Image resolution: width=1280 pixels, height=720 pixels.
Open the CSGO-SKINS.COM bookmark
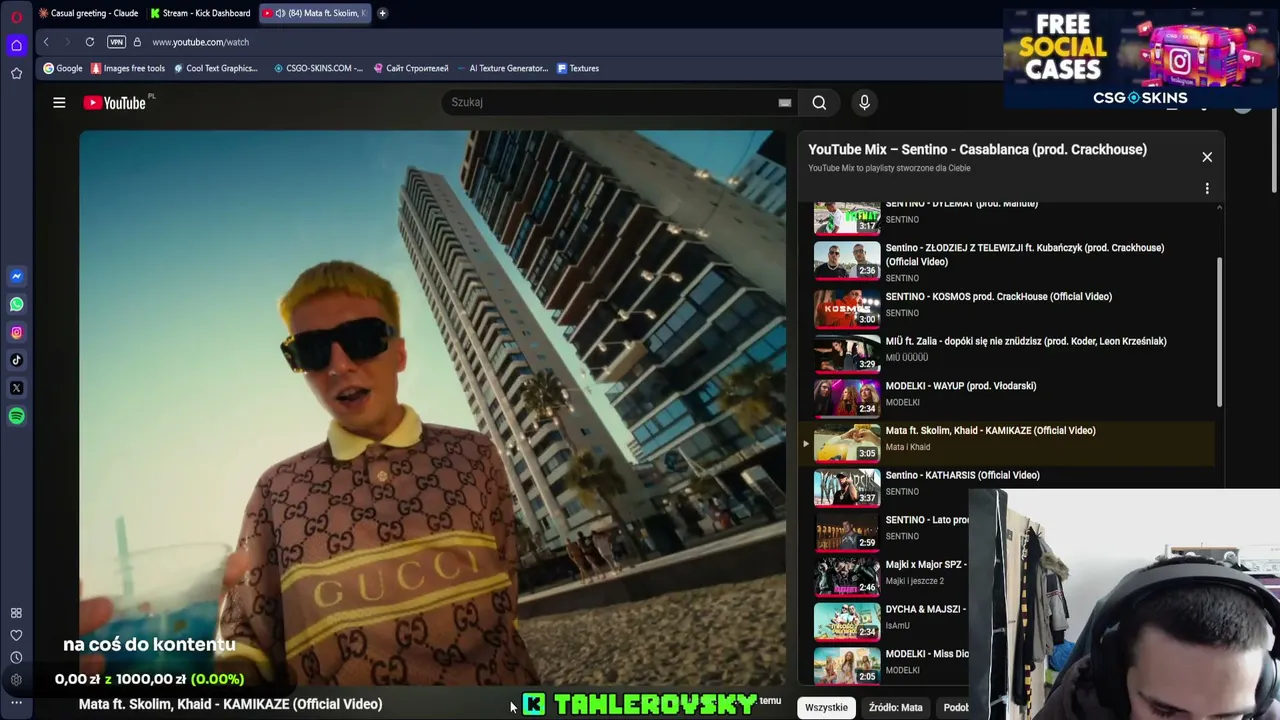[318, 68]
